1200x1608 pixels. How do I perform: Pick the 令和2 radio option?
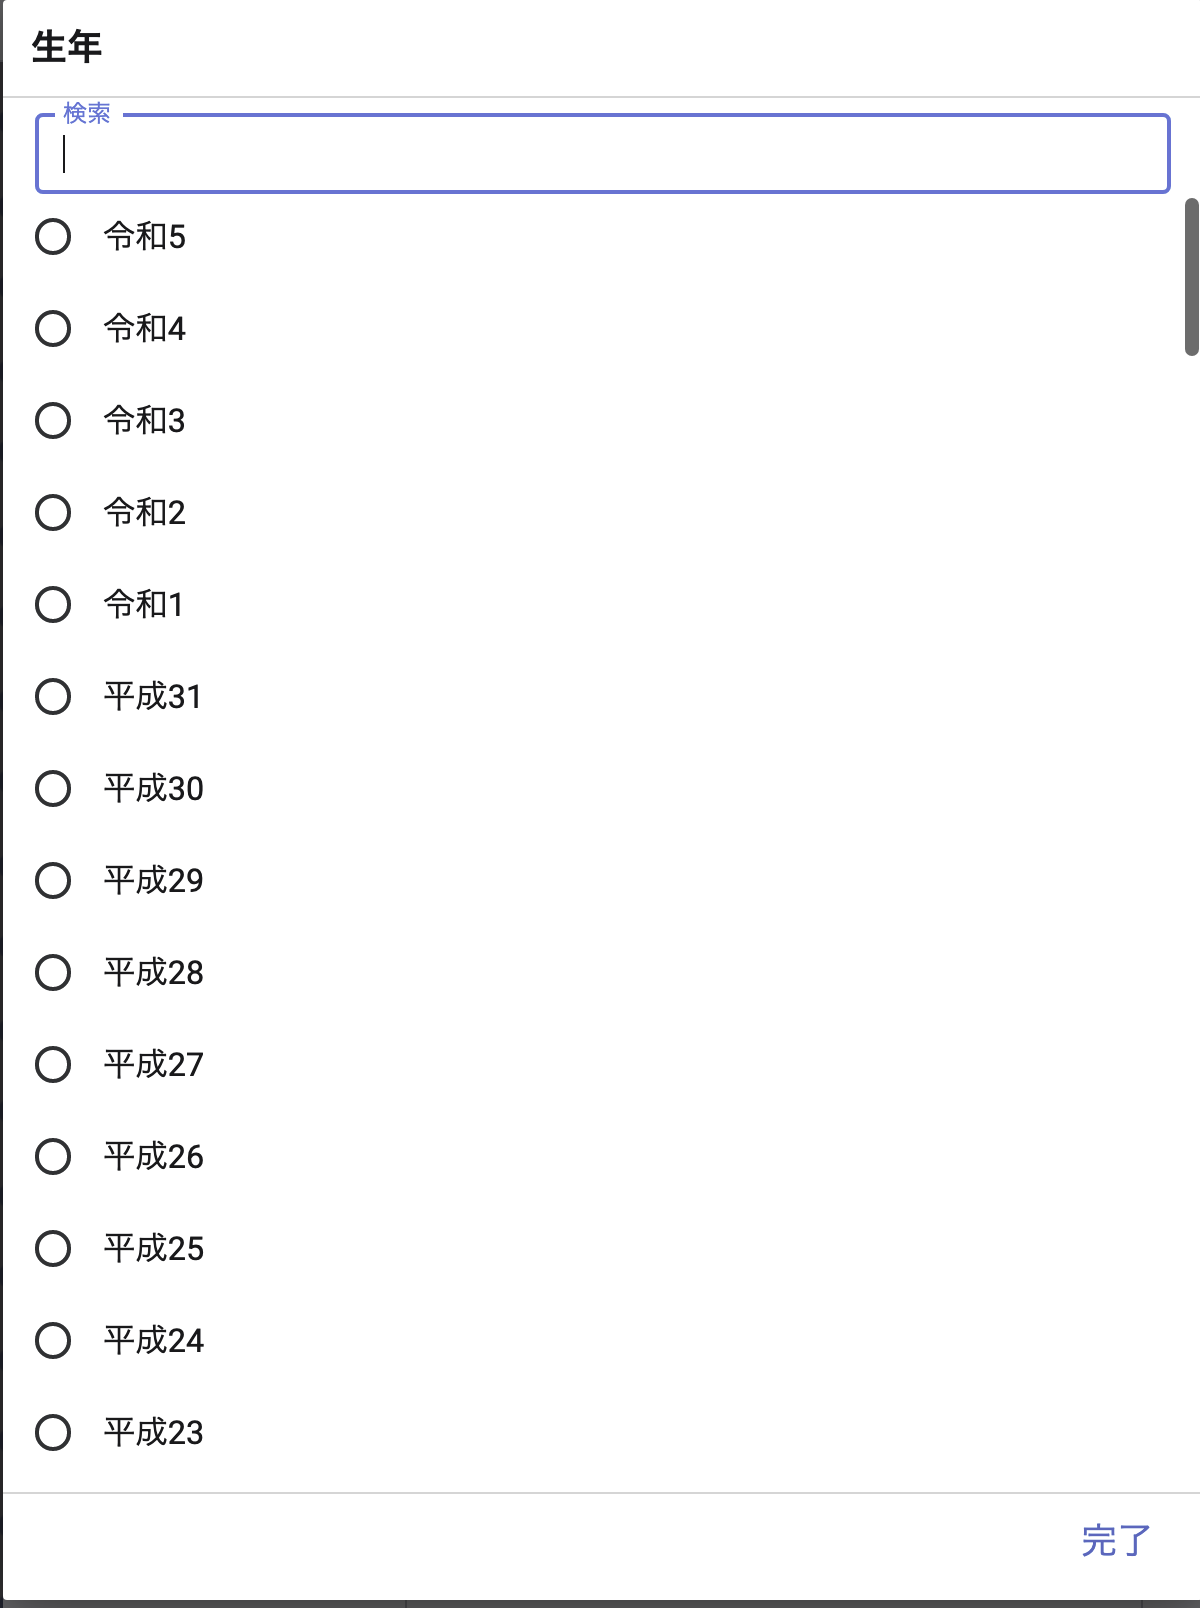coord(53,513)
